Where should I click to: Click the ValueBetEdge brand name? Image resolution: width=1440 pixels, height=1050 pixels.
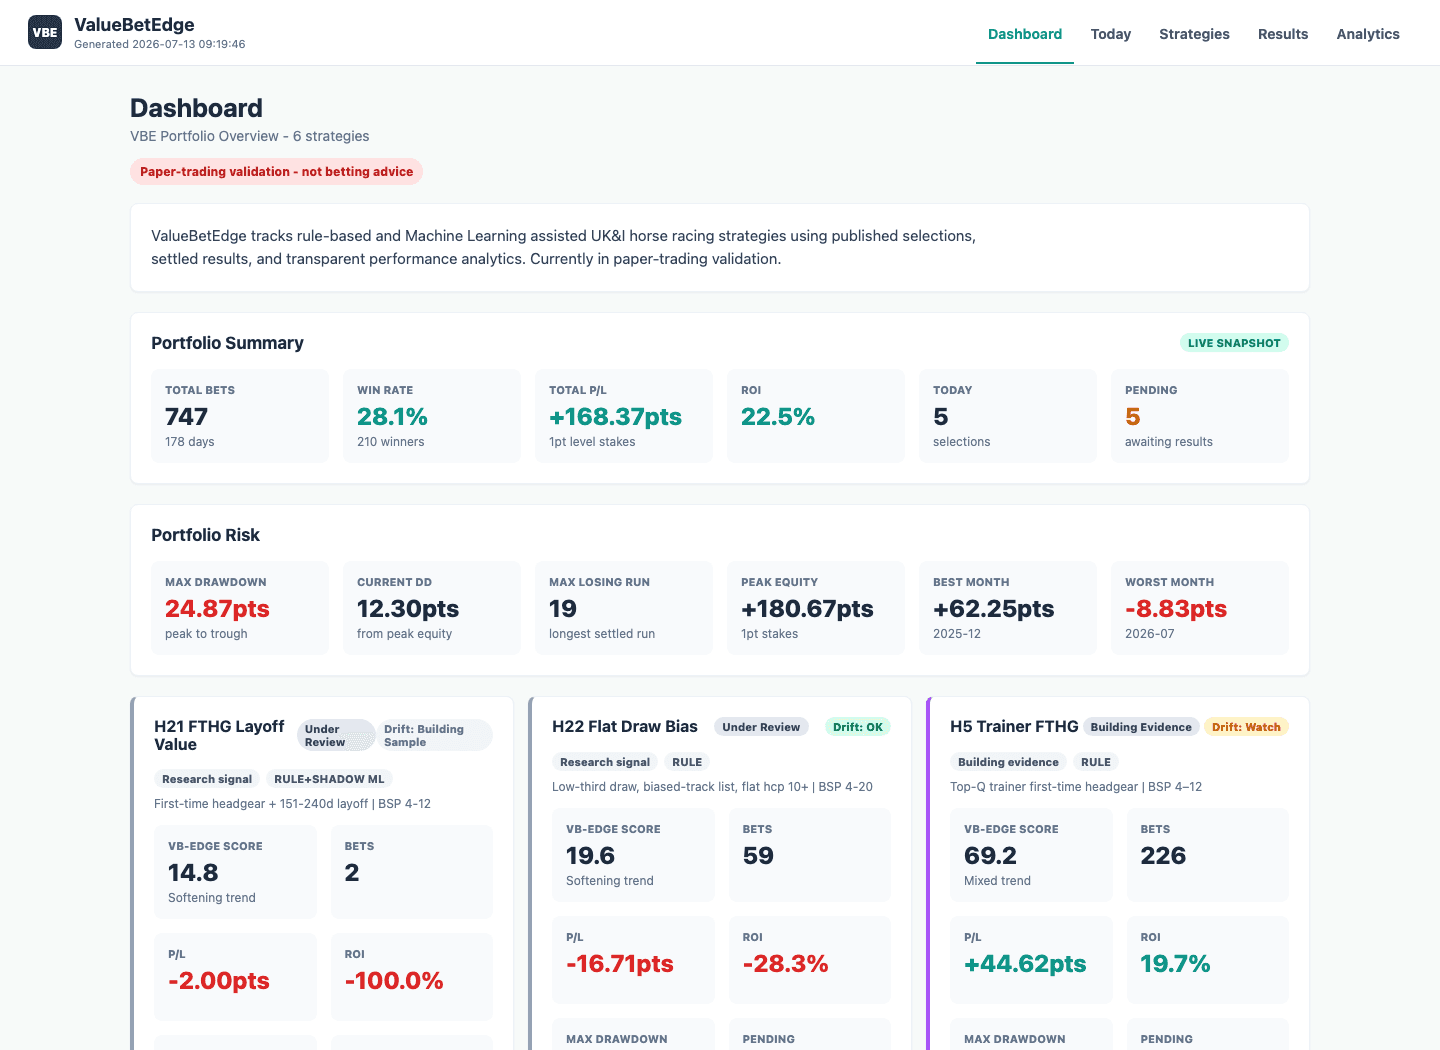coord(134,25)
